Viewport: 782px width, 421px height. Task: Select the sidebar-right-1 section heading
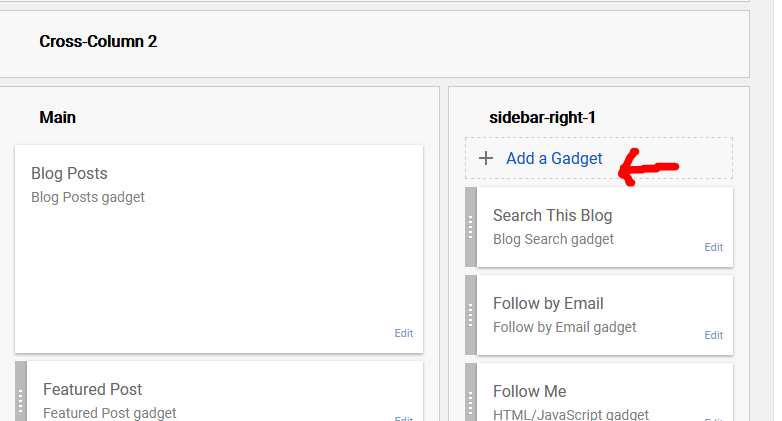pyautogui.click(x=542, y=117)
